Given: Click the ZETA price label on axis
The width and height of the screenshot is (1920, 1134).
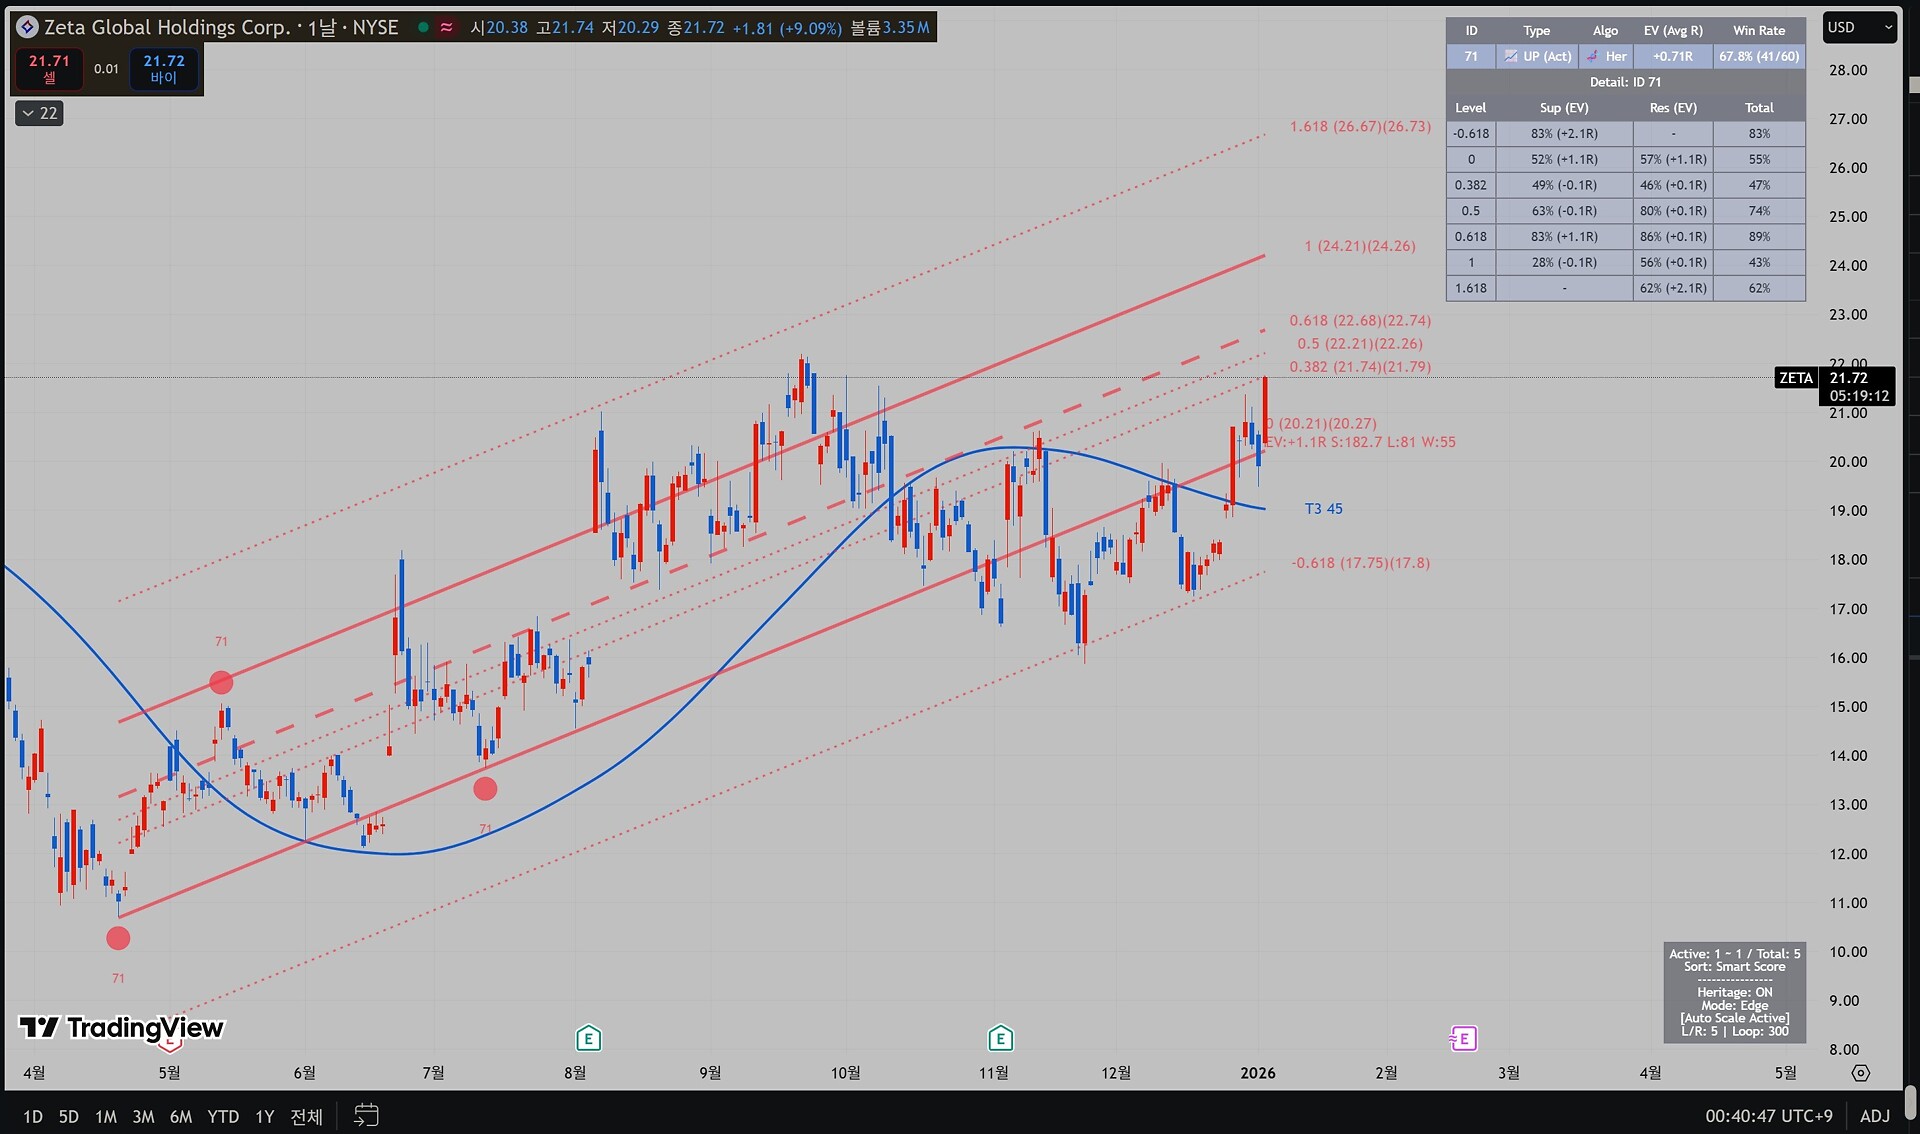Looking at the screenshot, I should [x=1795, y=378].
